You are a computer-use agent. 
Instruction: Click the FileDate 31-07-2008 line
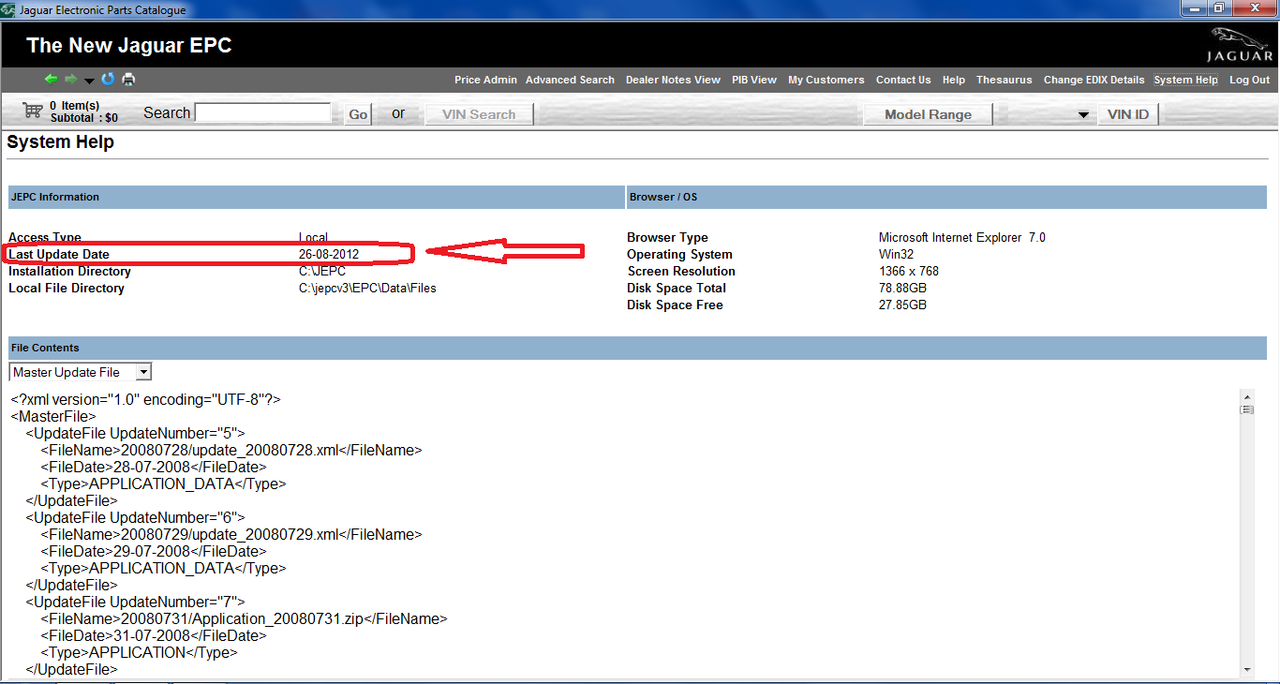(x=154, y=636)
